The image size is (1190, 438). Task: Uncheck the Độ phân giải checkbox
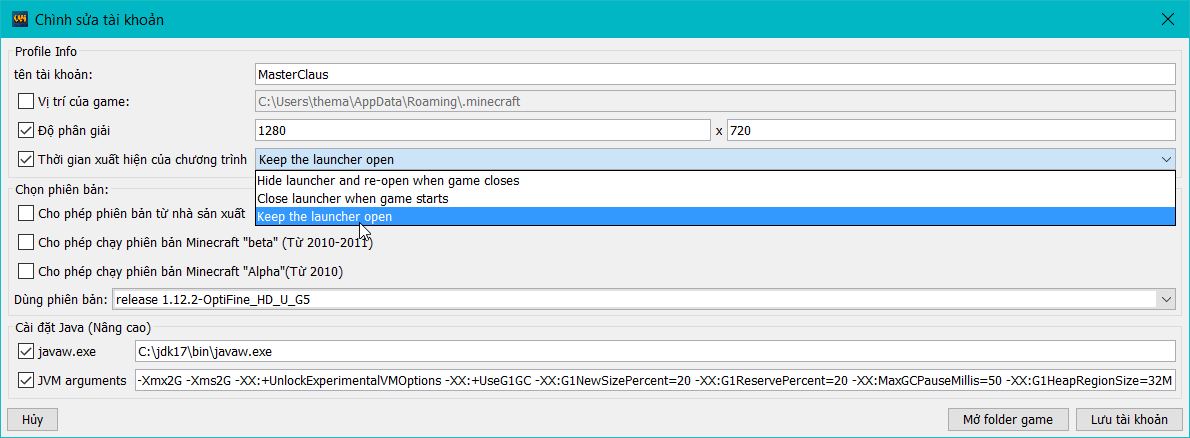(26, 131)
